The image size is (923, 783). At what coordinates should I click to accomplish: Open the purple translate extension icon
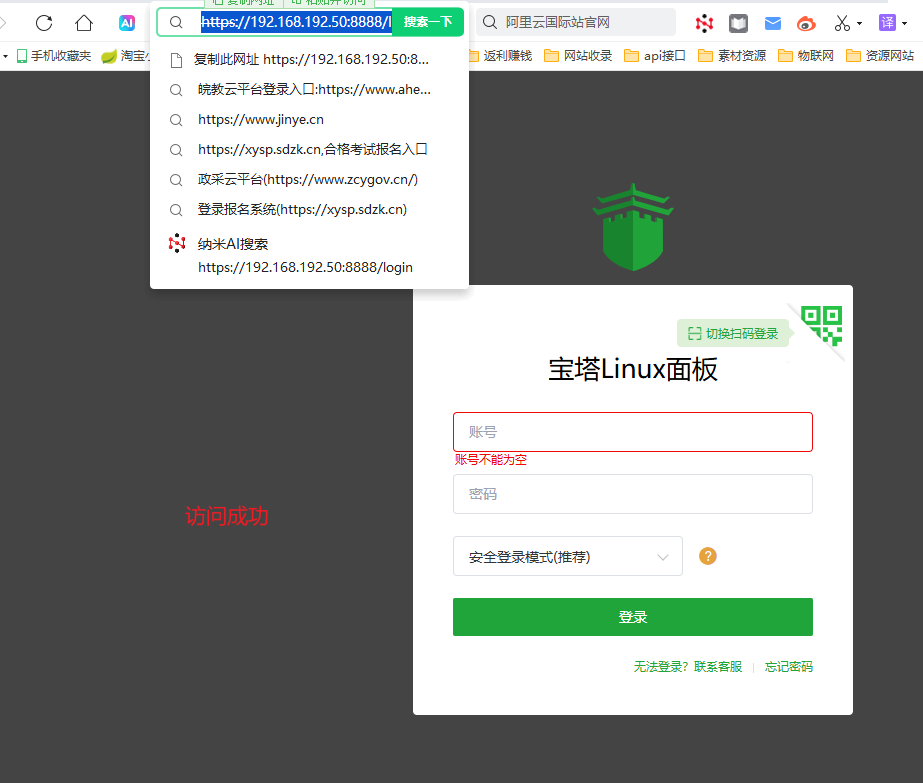[887, 23]
